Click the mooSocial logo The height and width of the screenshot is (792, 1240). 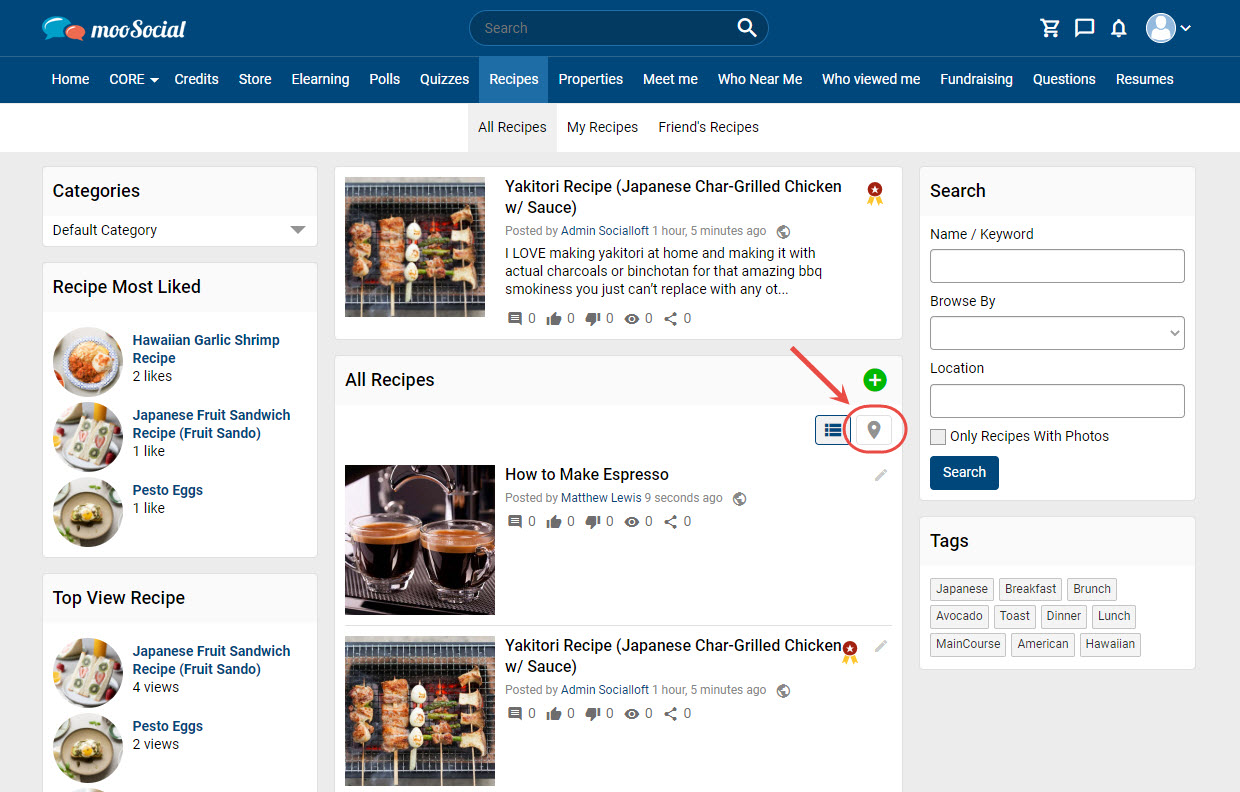coord(114,29)
